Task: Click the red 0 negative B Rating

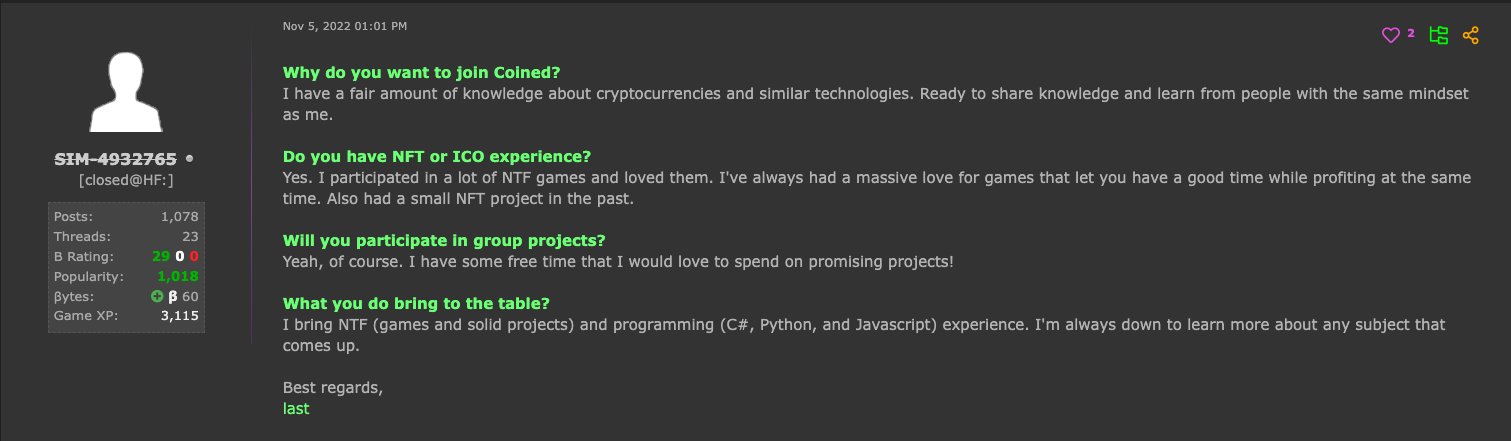Action: (194, 256)
